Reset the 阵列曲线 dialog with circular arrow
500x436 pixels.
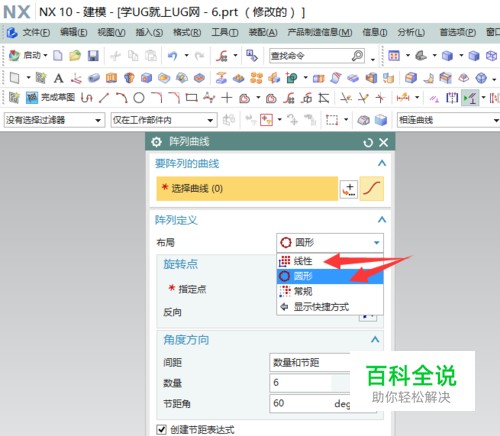pos(368,143)
